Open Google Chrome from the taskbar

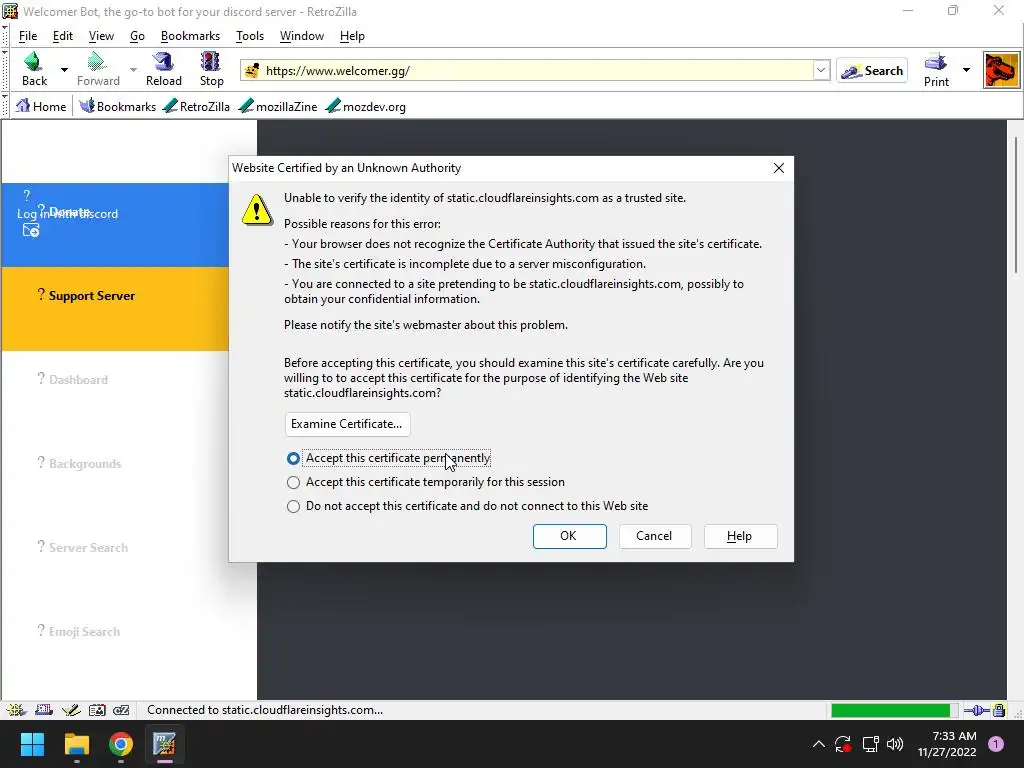[x=121, y=744]
